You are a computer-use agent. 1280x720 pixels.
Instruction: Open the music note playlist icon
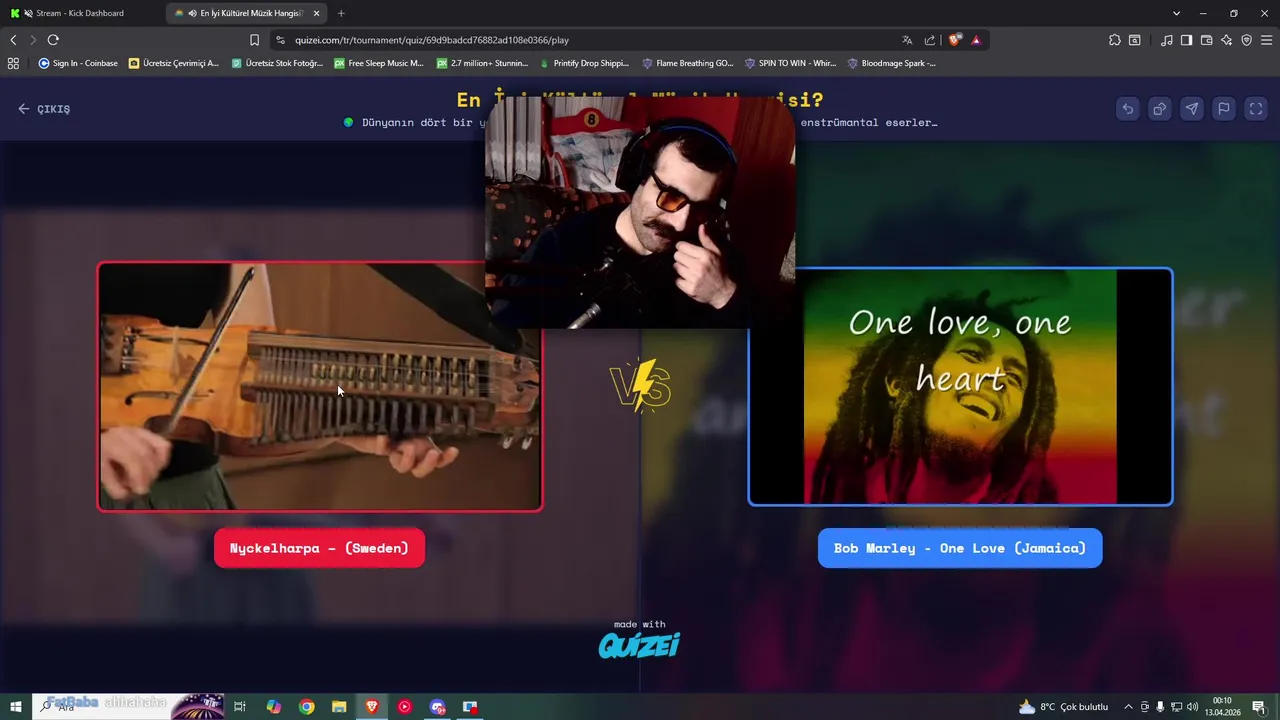[x=1167, y=40]
